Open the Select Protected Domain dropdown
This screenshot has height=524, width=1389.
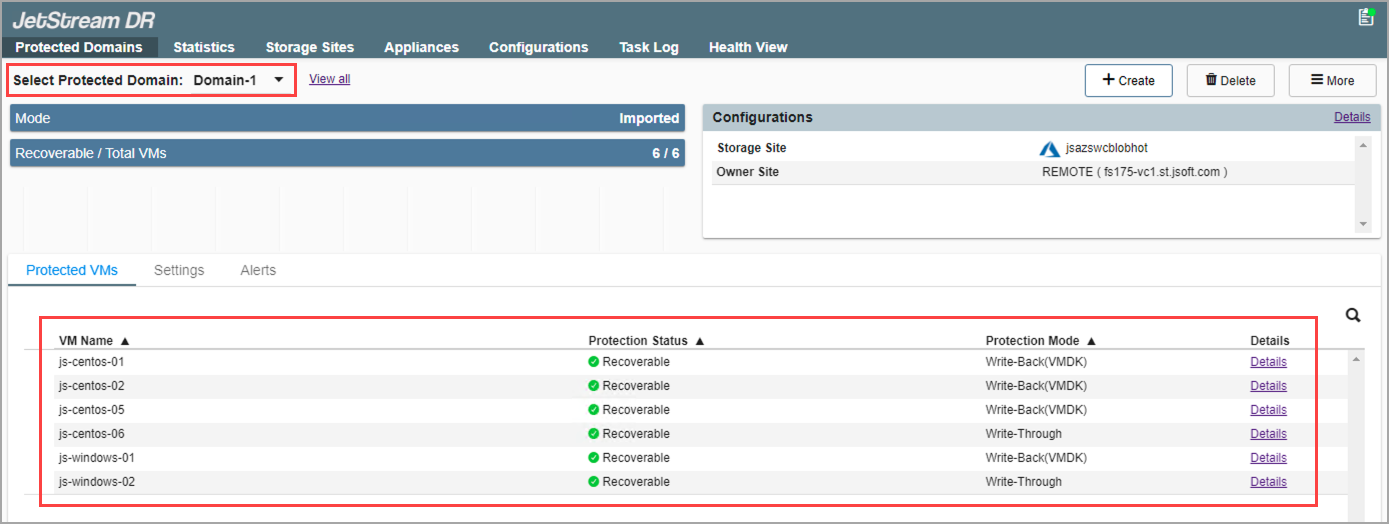click(279, 80)
